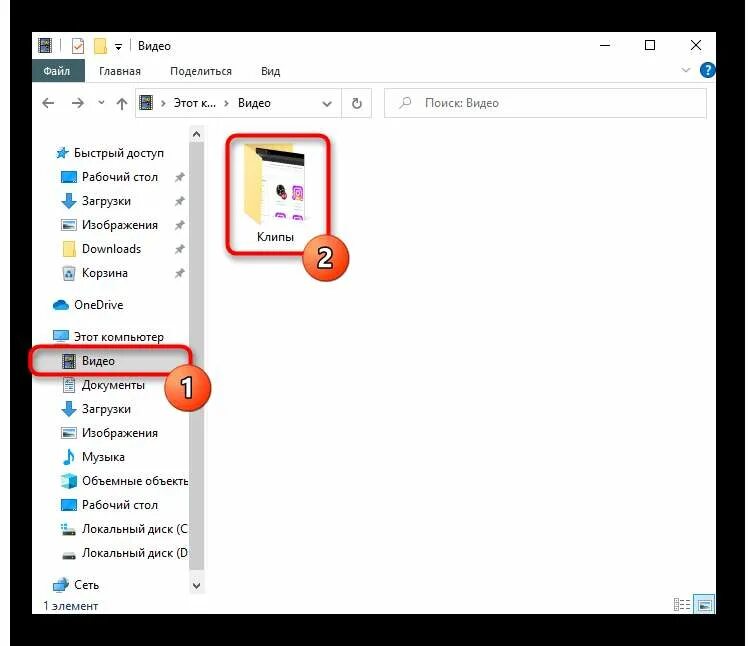This screenshot has height=646, width=748.
Task: Open Локальный диск (C:) drive
Action: point(135,529)
